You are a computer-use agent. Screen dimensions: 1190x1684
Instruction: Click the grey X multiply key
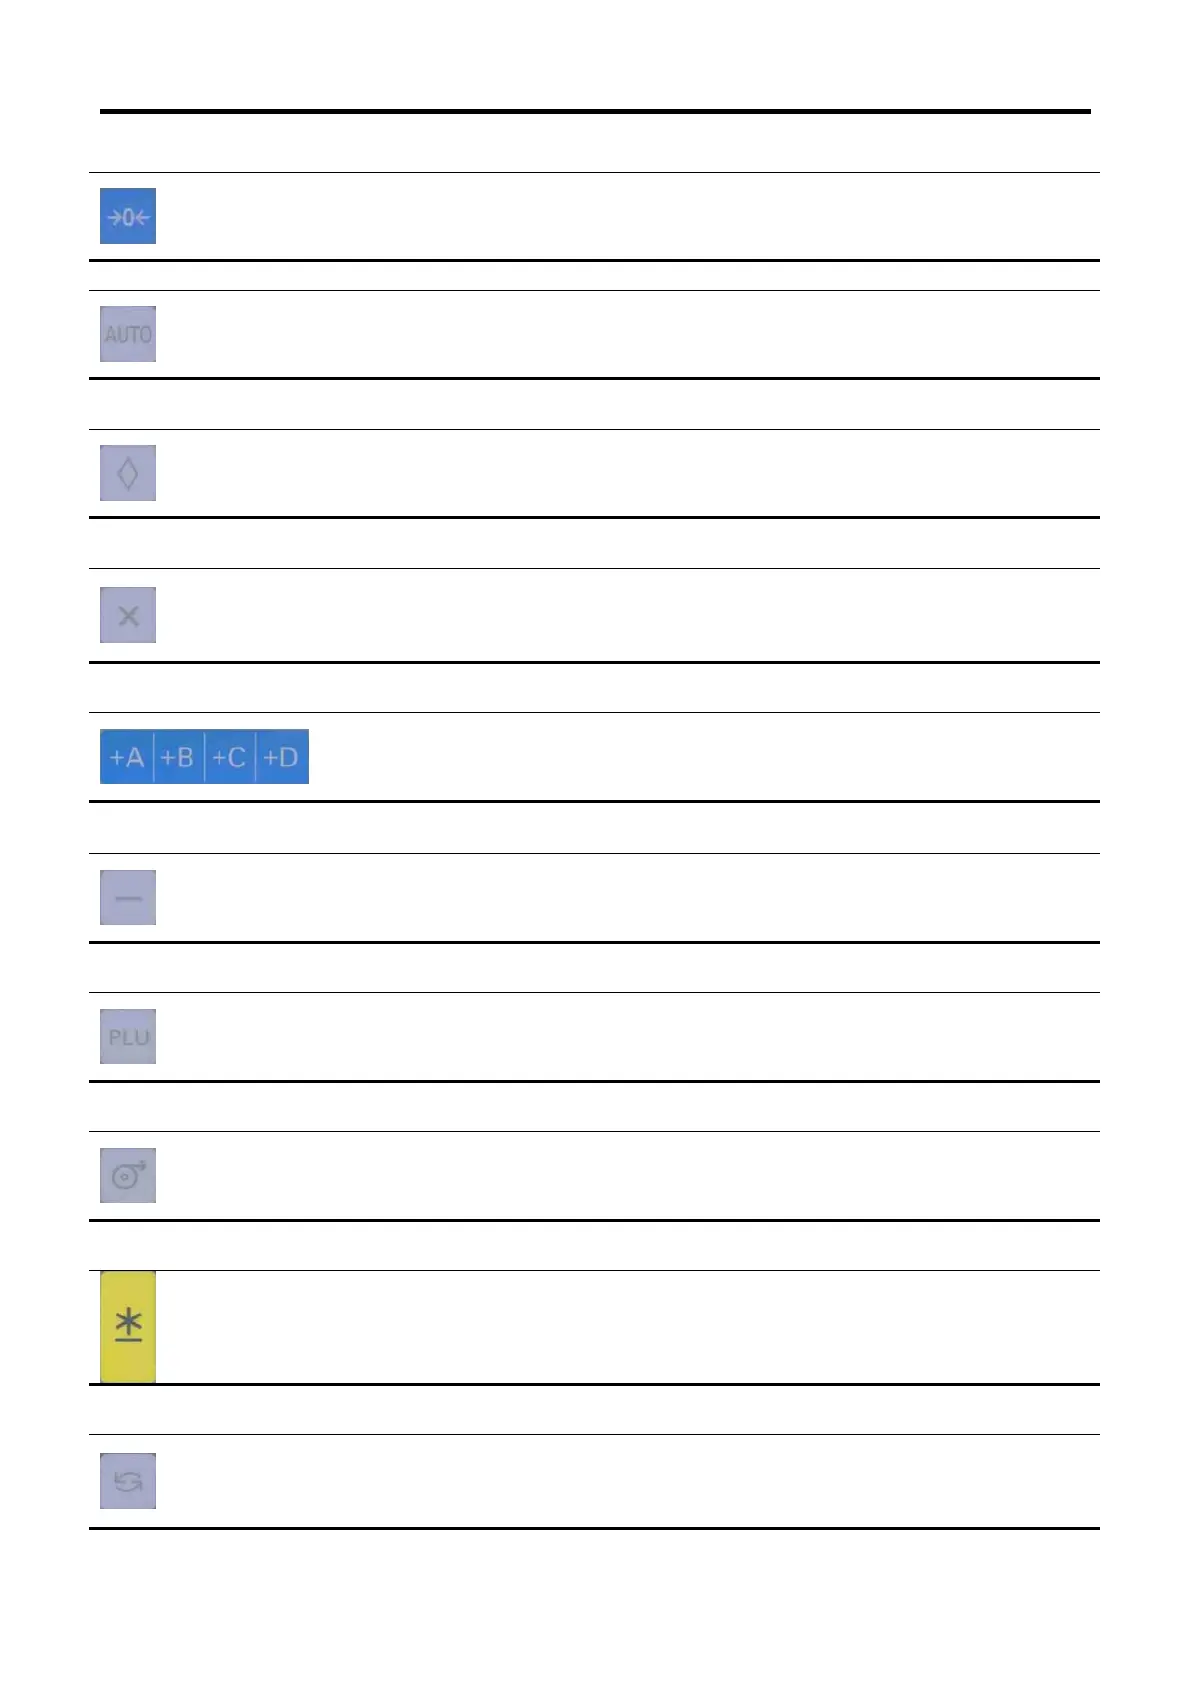(x=128, y=615)
